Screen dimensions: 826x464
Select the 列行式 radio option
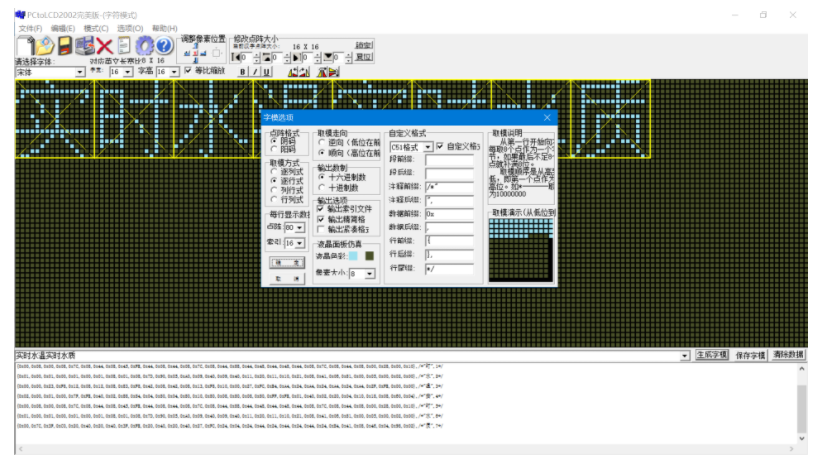coord(274,190)
